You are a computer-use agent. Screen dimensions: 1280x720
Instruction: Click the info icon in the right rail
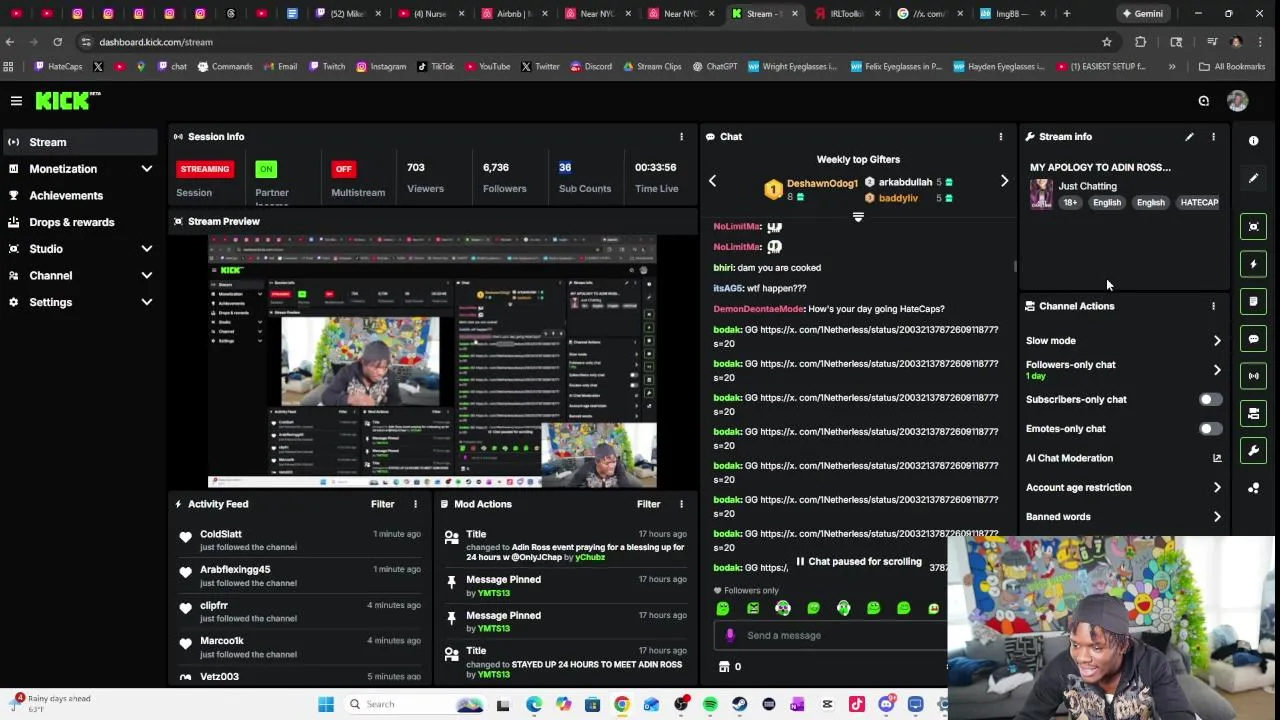coord(1253,141)
